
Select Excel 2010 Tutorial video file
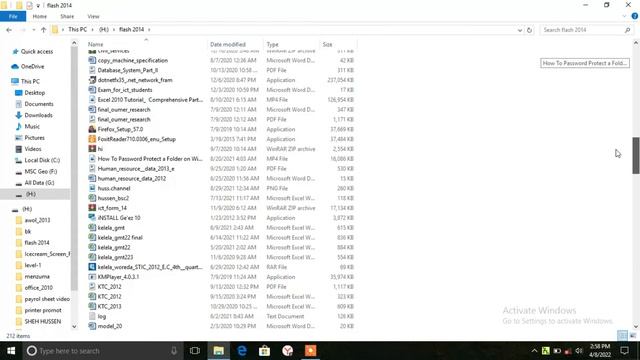[x=150, y=100]
